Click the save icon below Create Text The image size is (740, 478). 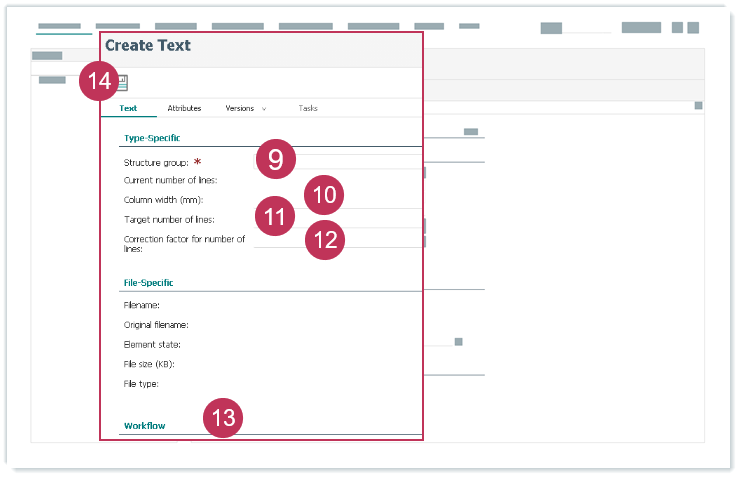click(123, 83)
